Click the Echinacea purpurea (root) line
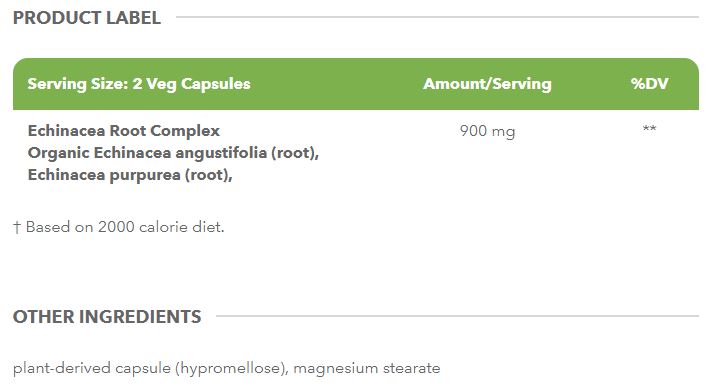Screen dimensions: 709x389 (130, 175)
